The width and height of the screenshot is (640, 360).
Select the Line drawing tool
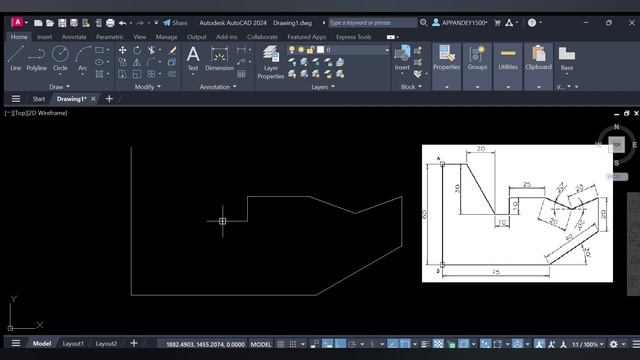(x=16, y=58)
